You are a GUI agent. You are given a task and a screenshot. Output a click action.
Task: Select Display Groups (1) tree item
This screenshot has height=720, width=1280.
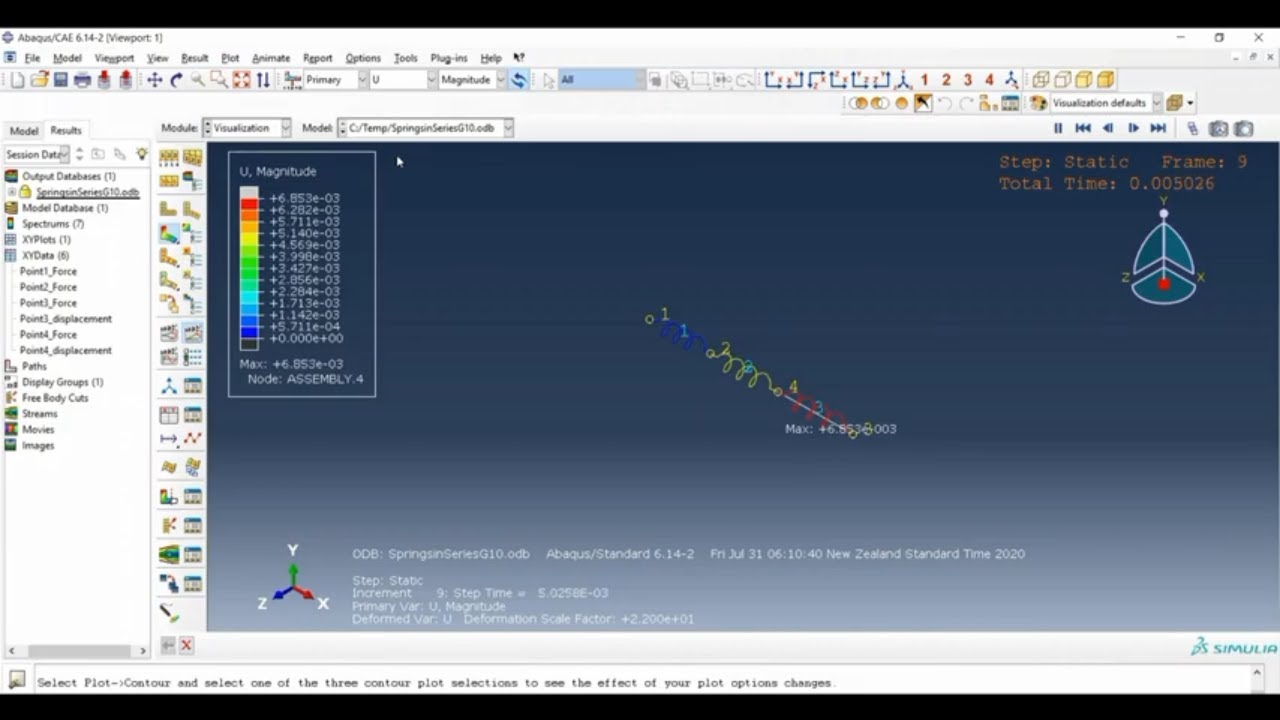click(x=62, y=382)
